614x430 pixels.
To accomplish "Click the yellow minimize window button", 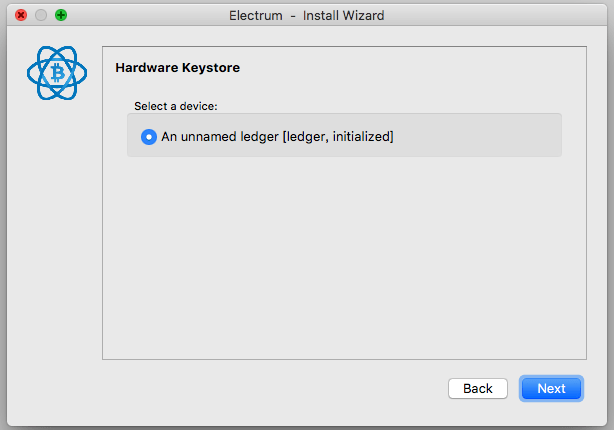I will pos(41,16).
